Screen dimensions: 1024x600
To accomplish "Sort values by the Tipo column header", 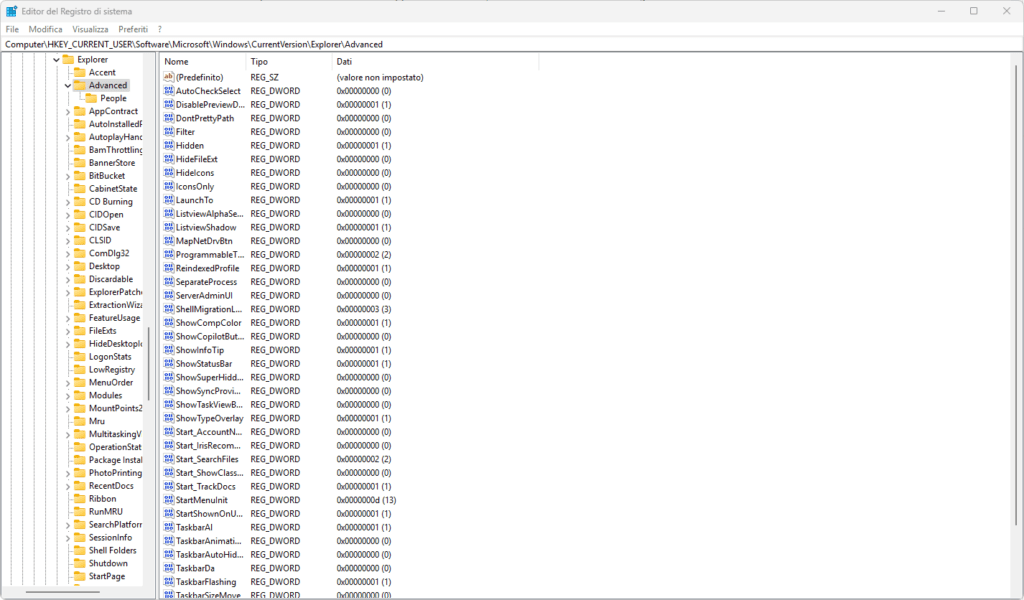I will click(x=289, y=61).
